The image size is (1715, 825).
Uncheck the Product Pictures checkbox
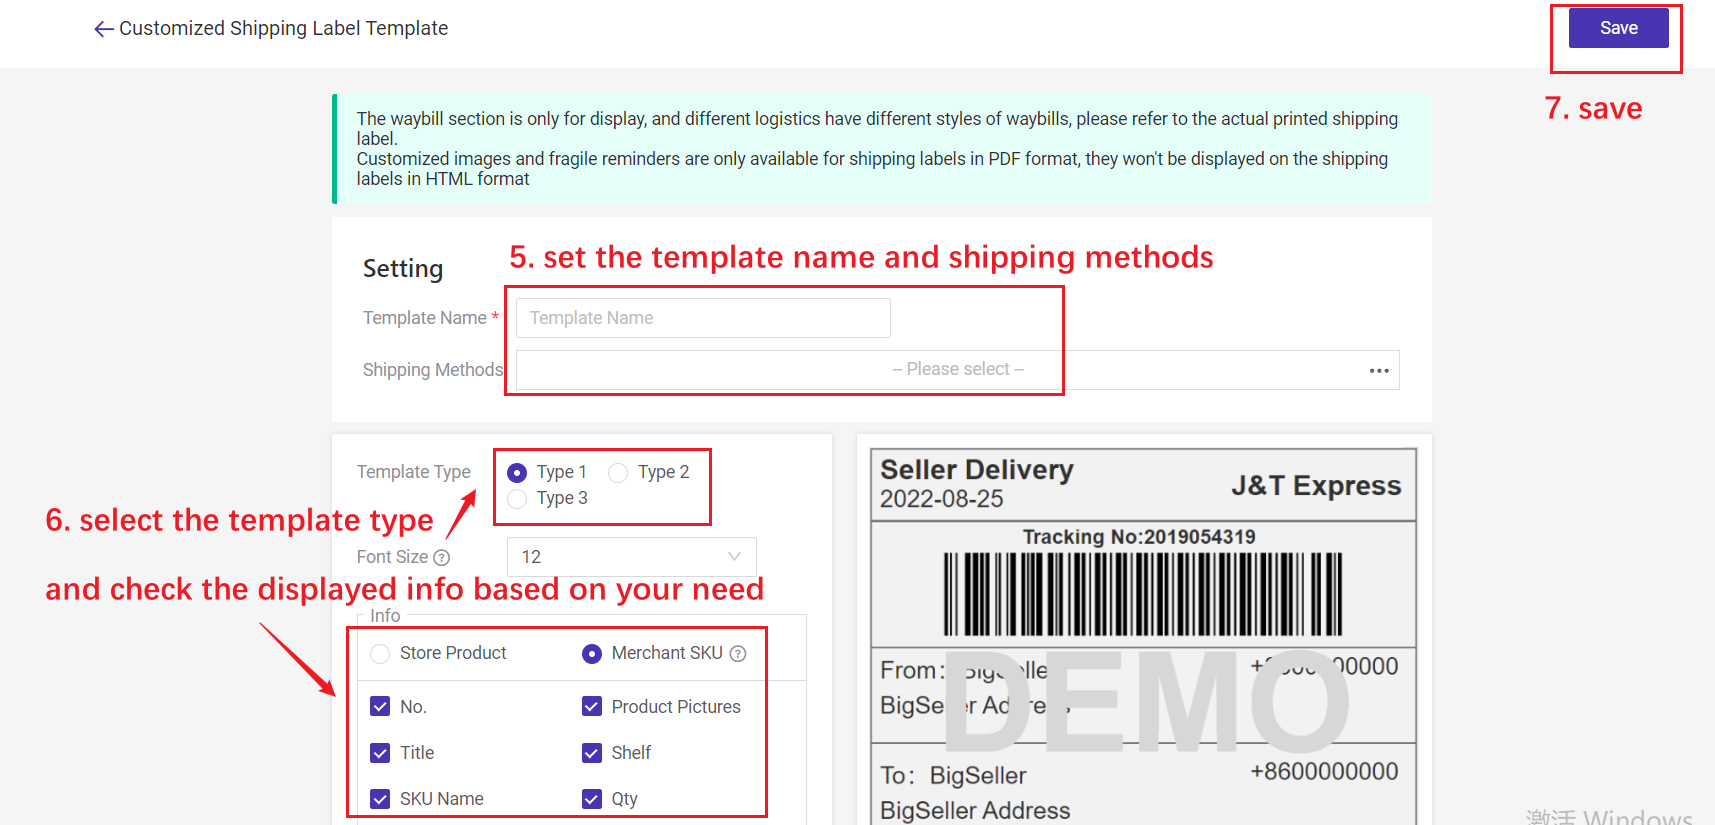[592, 707]
